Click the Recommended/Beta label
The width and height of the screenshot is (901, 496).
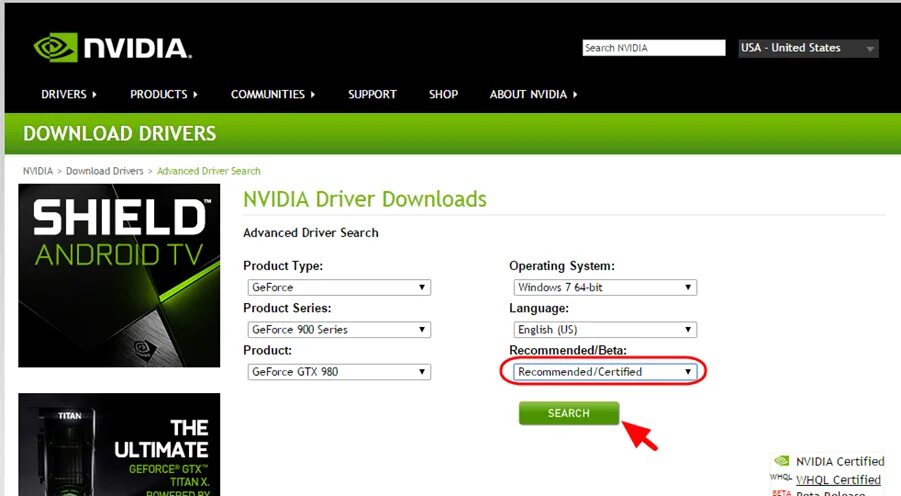[x=568, y=350]
